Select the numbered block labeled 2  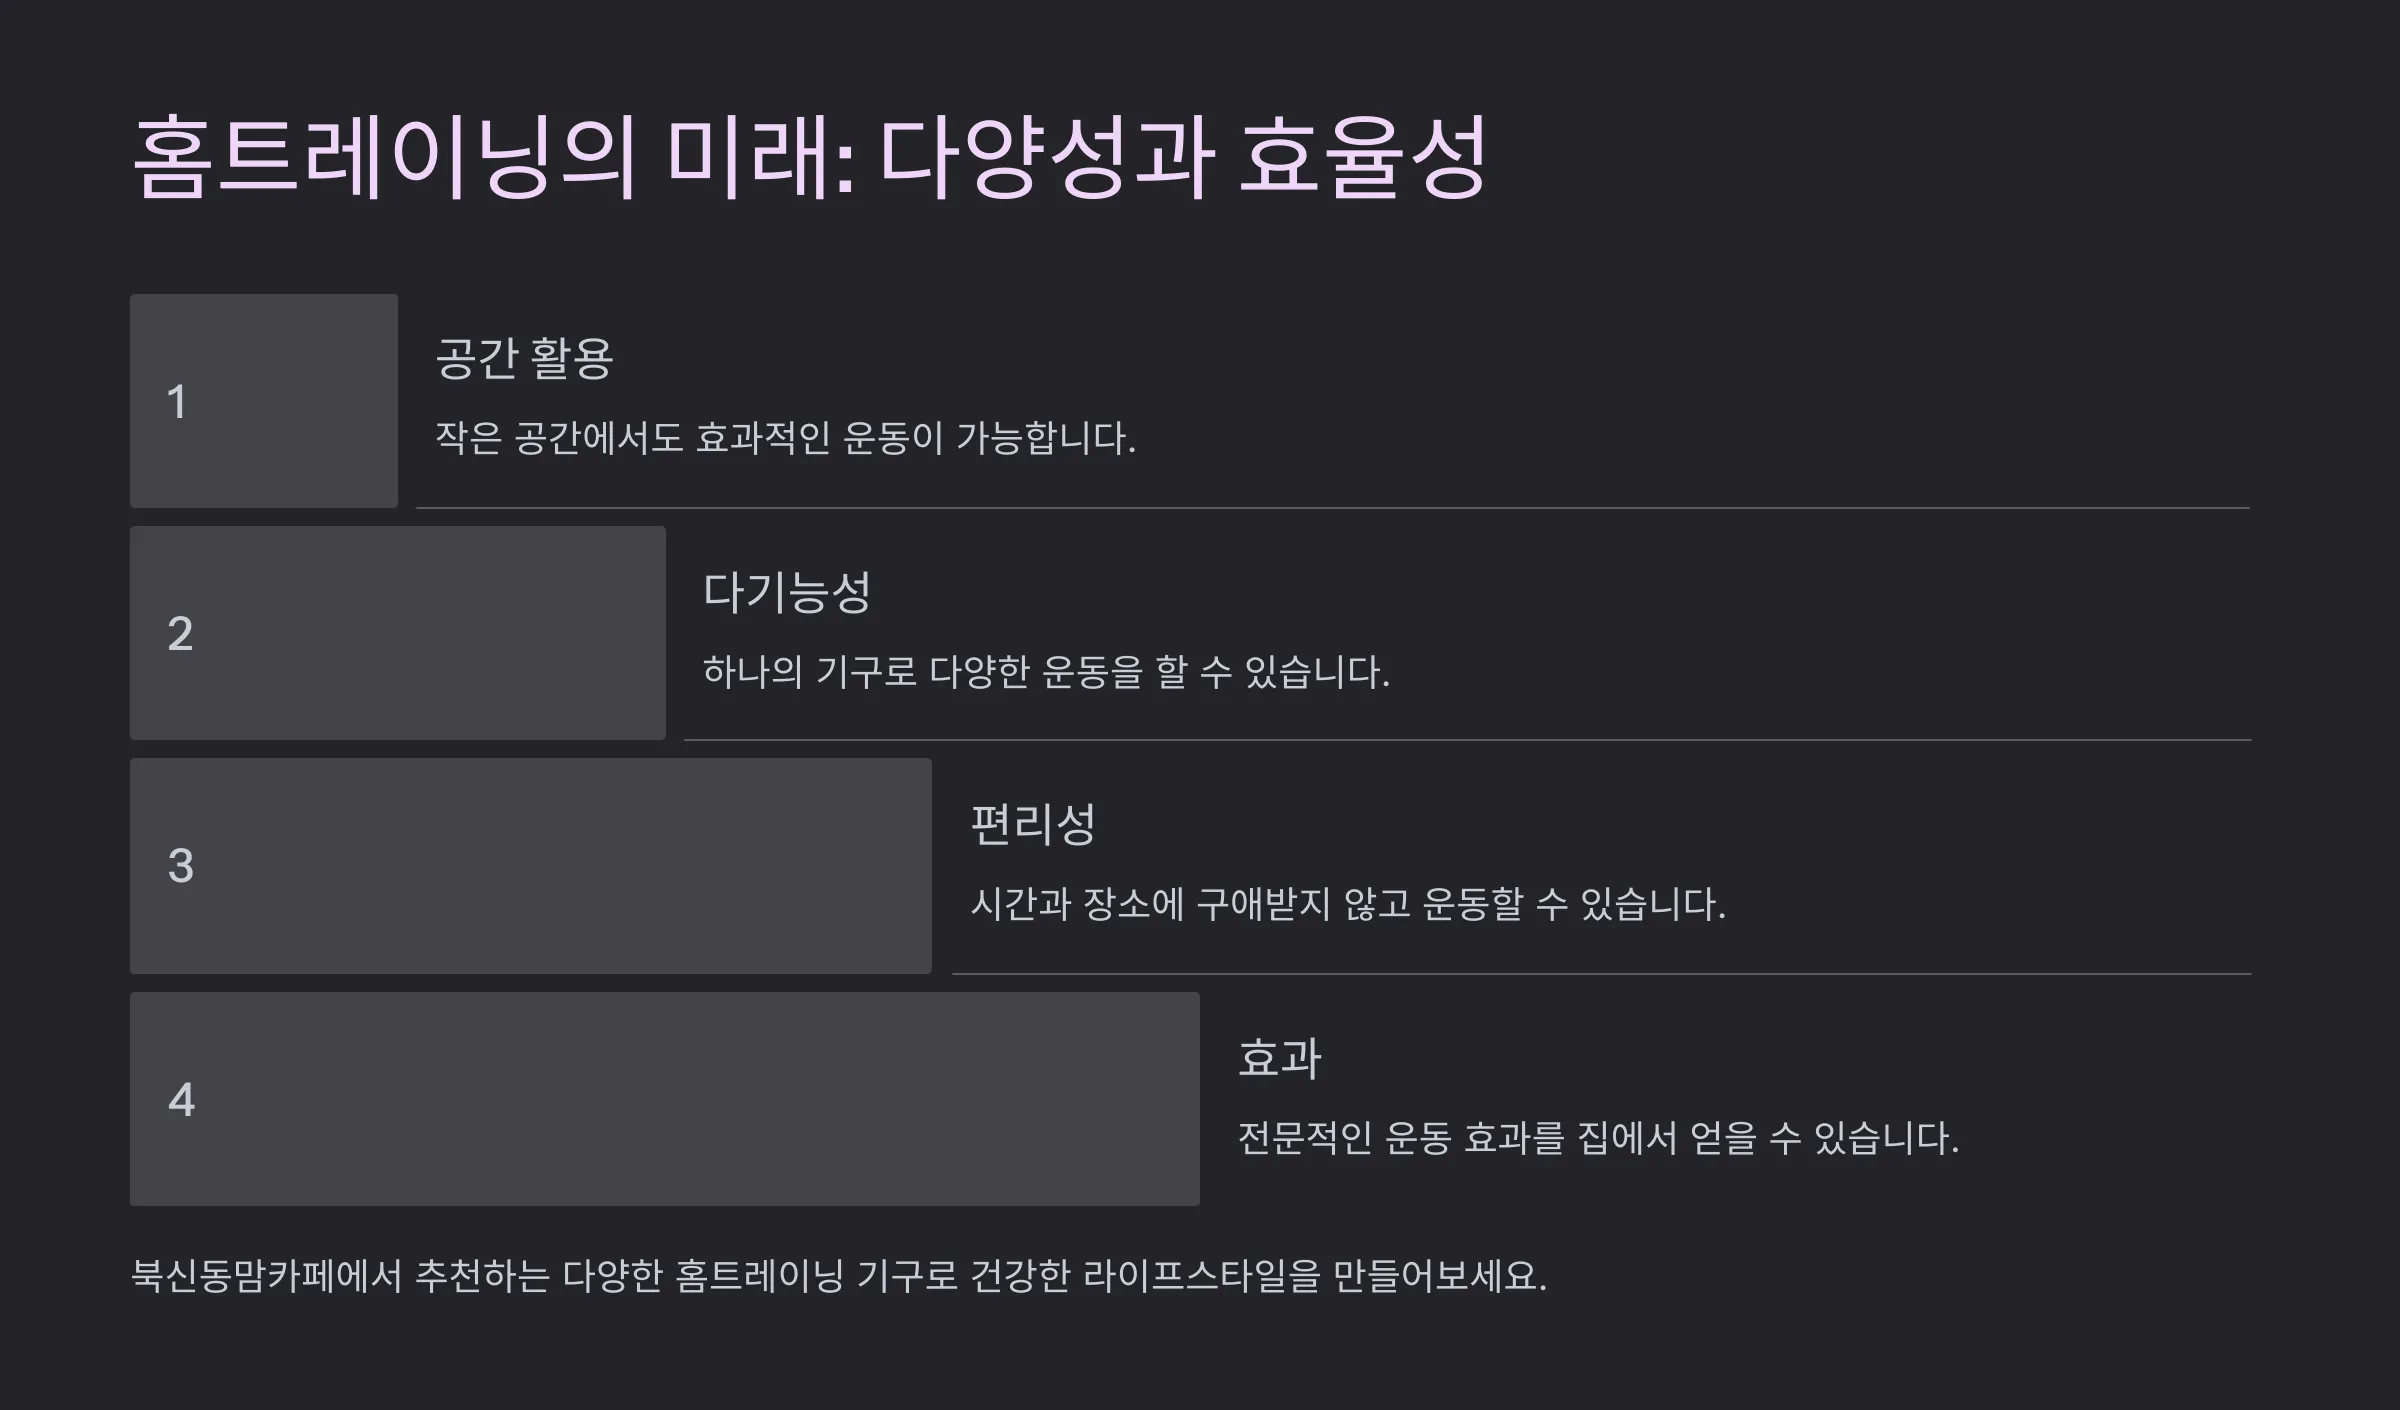(398, 633)
